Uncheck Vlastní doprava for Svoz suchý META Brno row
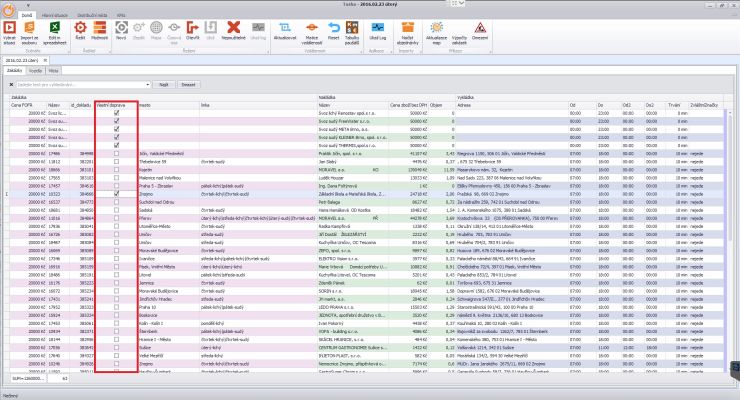Screen dimensions: 740x400 (117, 129)
